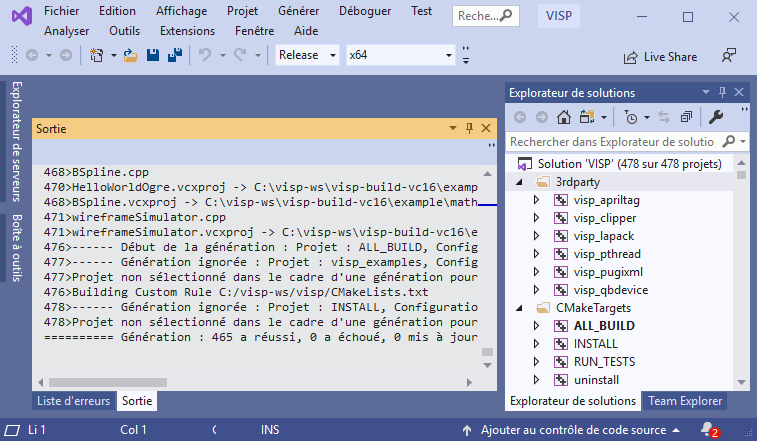Open Properties wrench icon in Solution Explorer

coord(715,117)
